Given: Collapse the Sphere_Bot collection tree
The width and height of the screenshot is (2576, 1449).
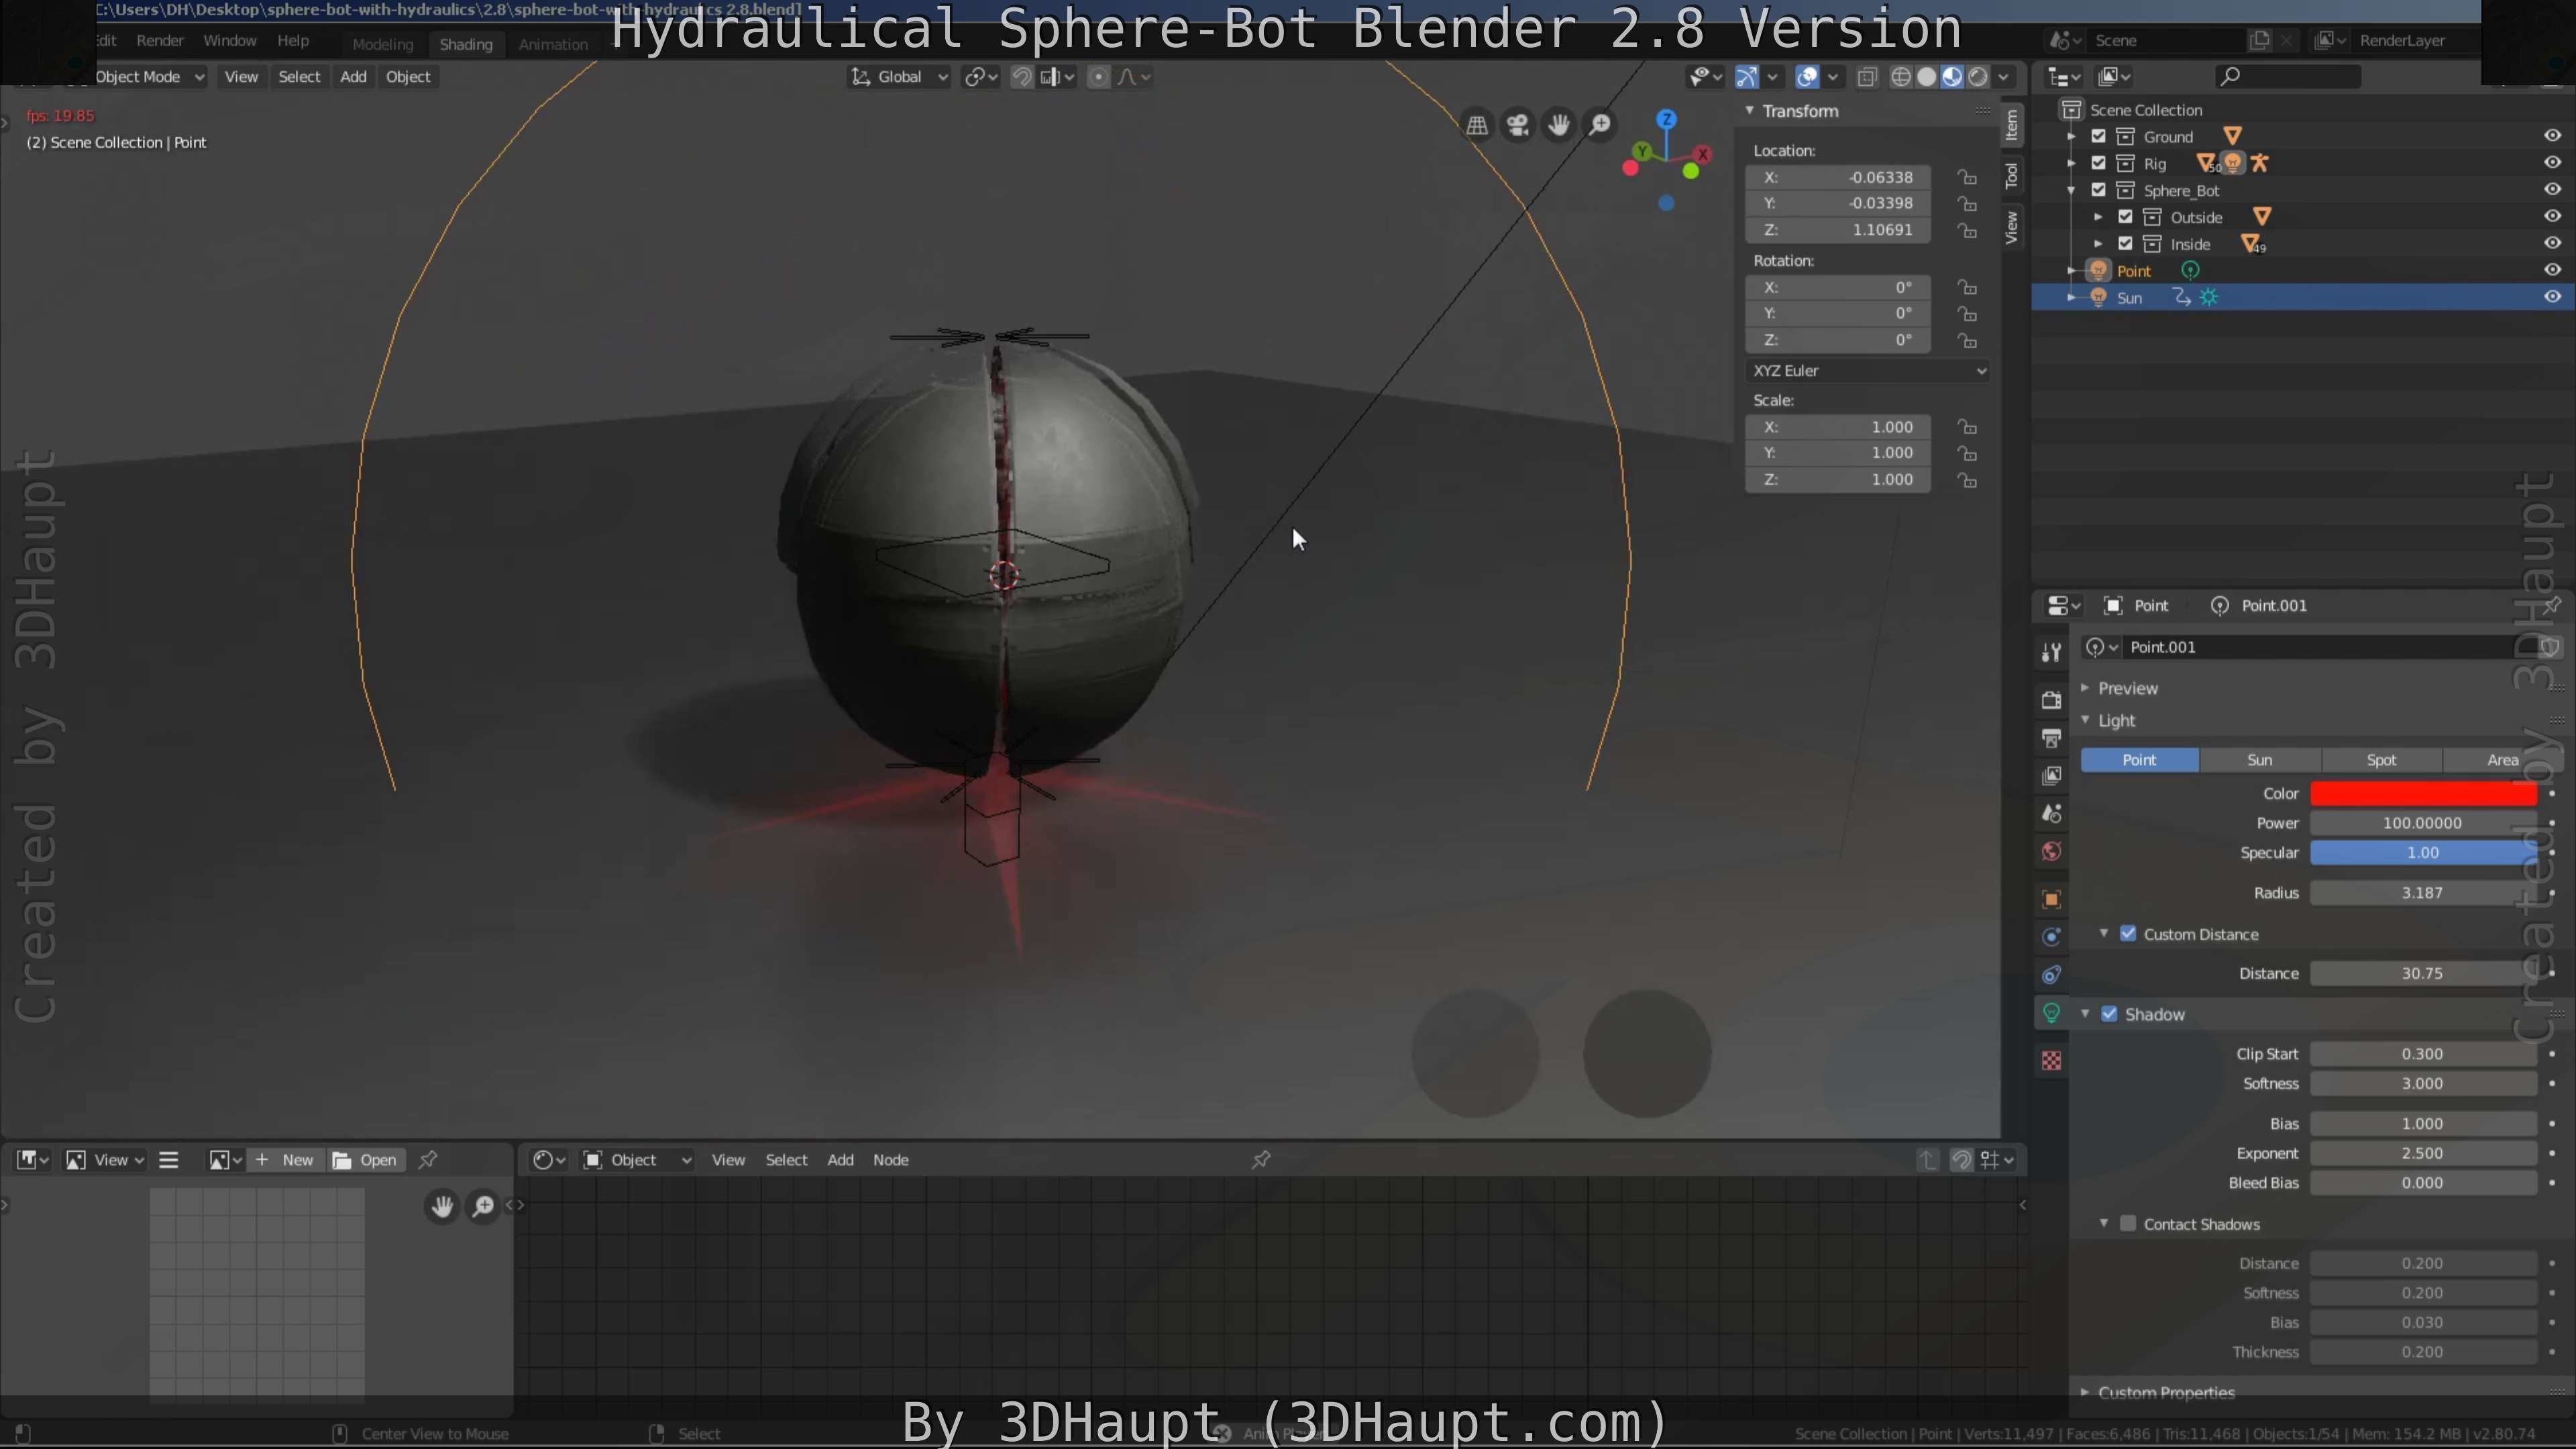Looking at the screenshot, I should point(2071,190).
